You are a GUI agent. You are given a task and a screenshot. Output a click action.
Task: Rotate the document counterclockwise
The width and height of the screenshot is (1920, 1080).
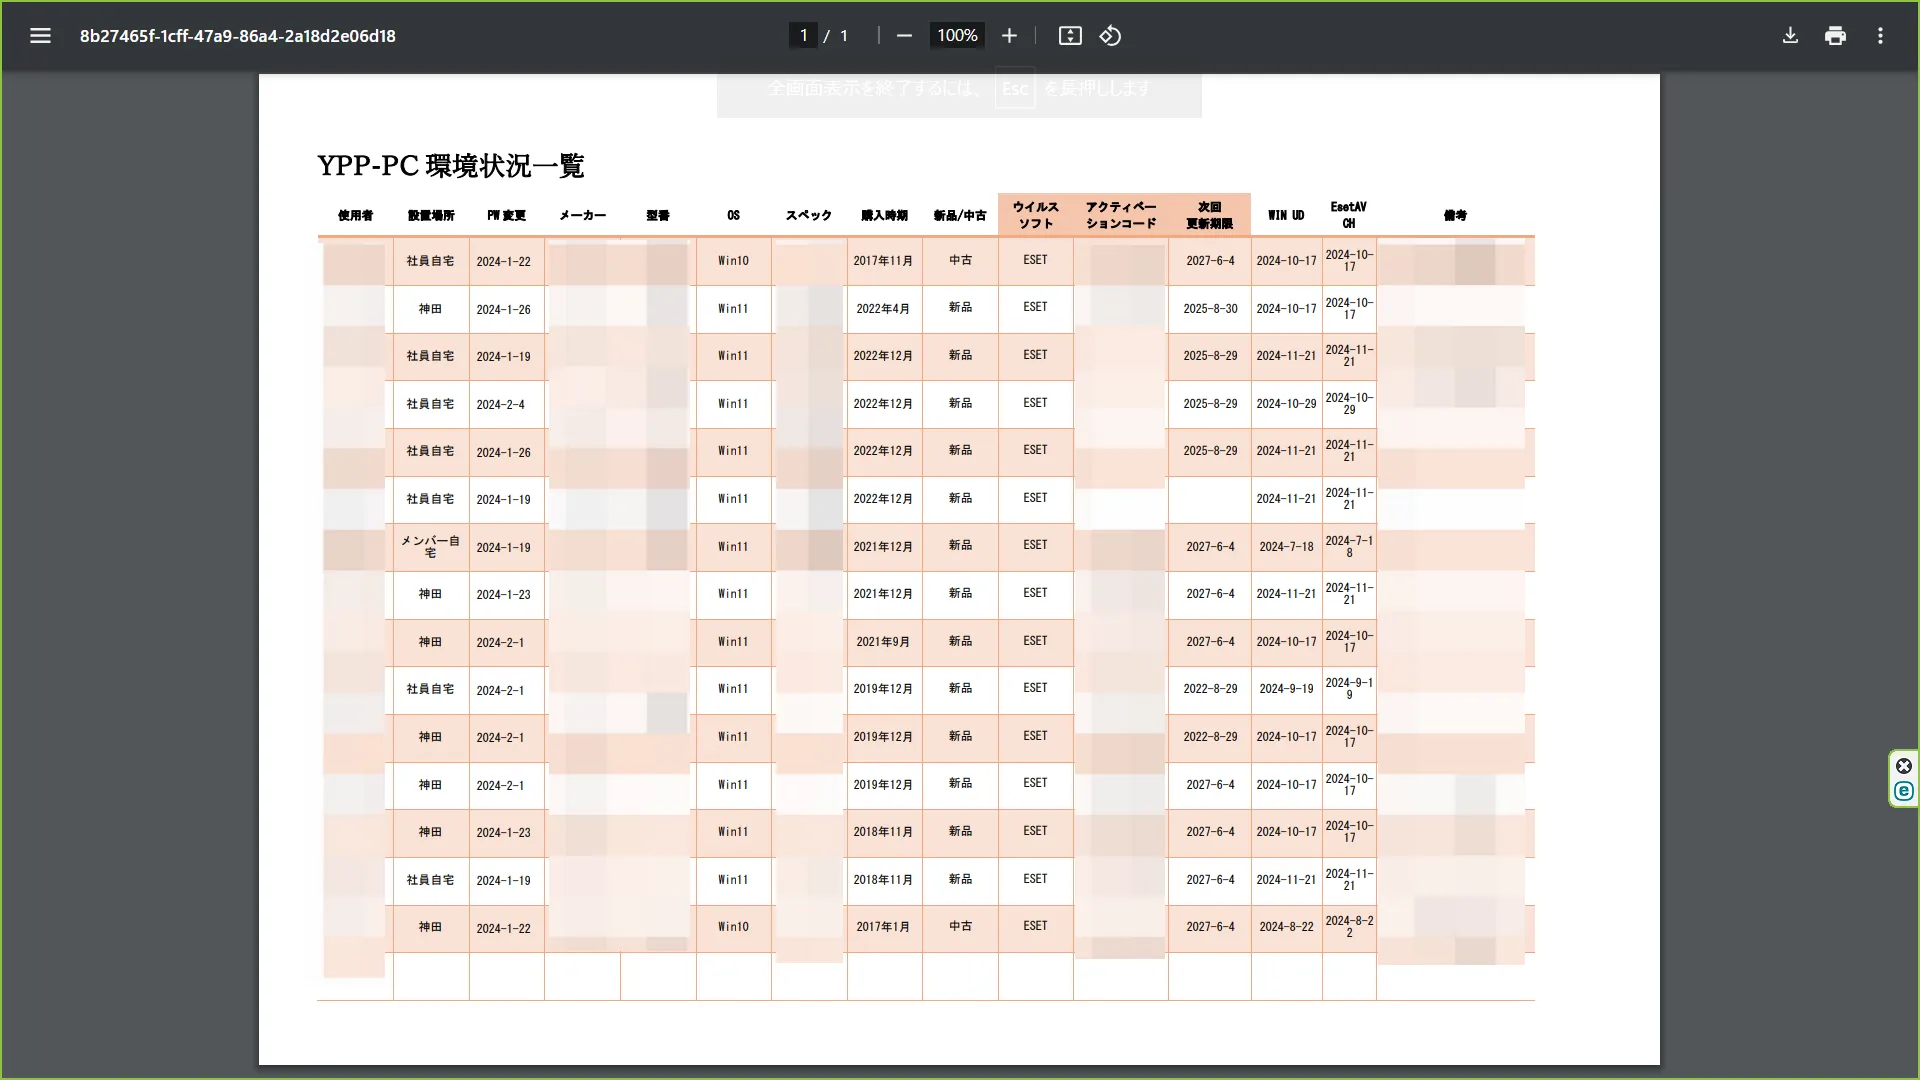(x=1110, y=36)
